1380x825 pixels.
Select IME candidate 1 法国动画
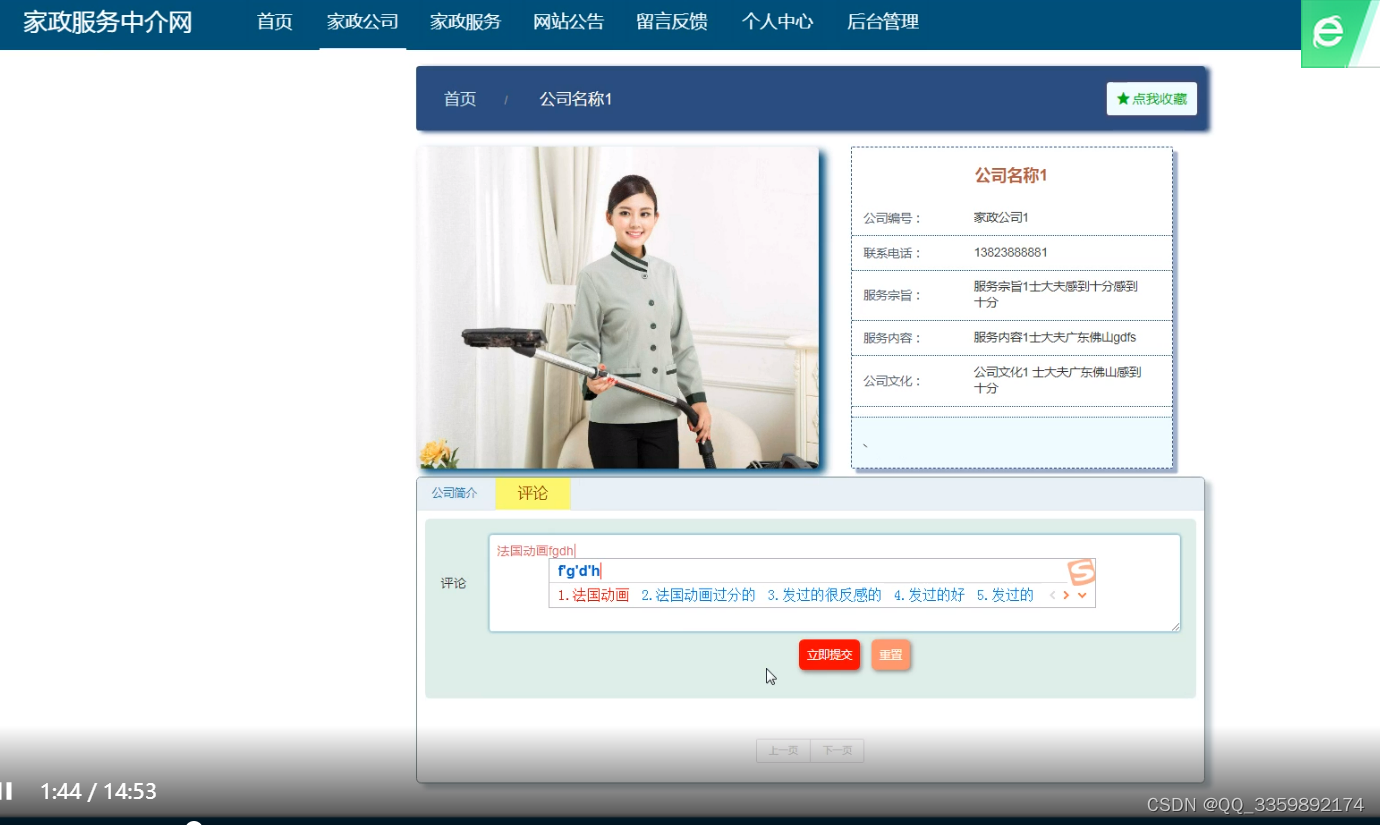tap(593, 595)
